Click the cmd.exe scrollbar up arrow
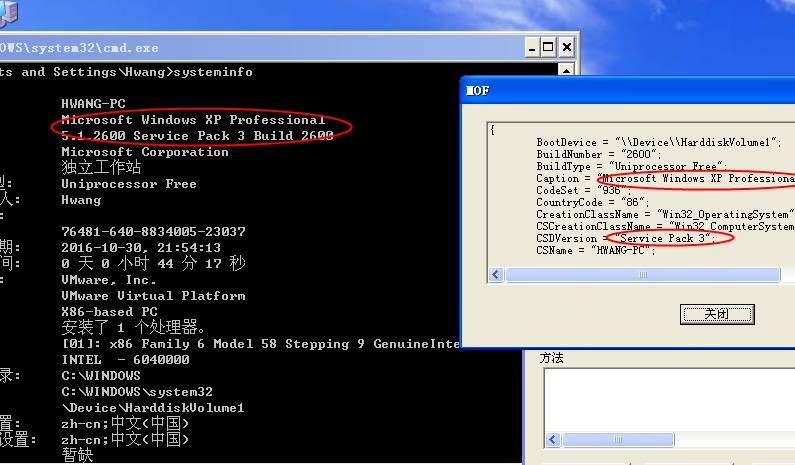The width and height of the screenshot is (795, 465). [566, 69]
